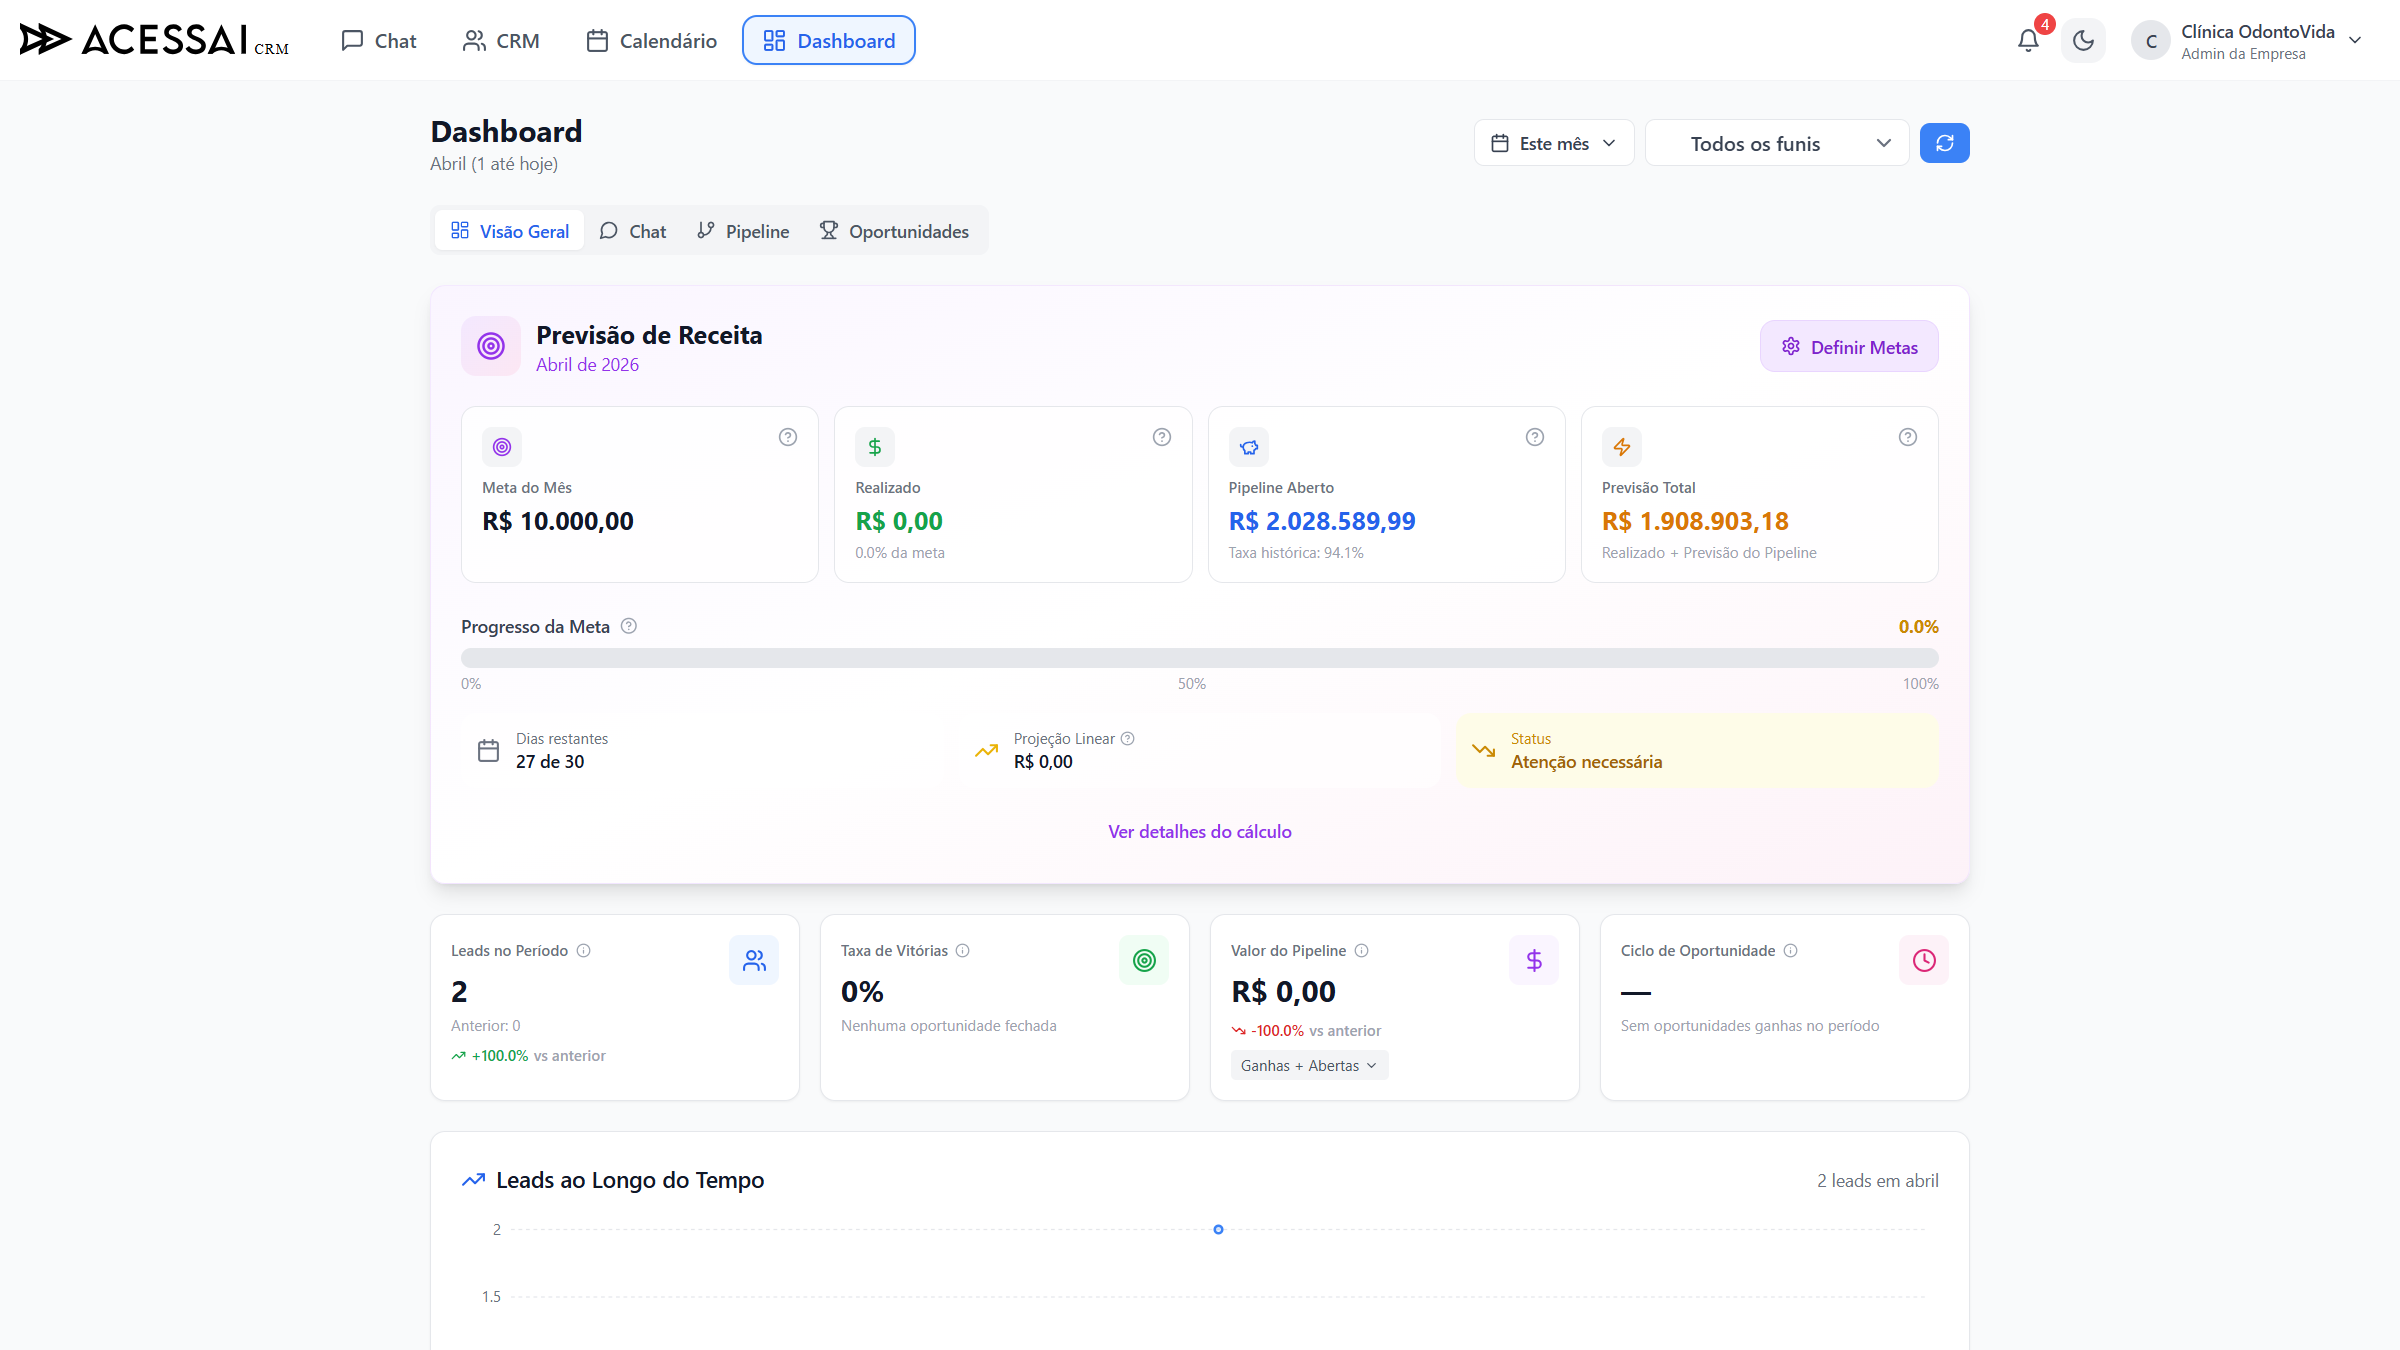Open Ver detalhes do cálculo link
Screen dimensions: 2400x1350
pos(1199,831)
